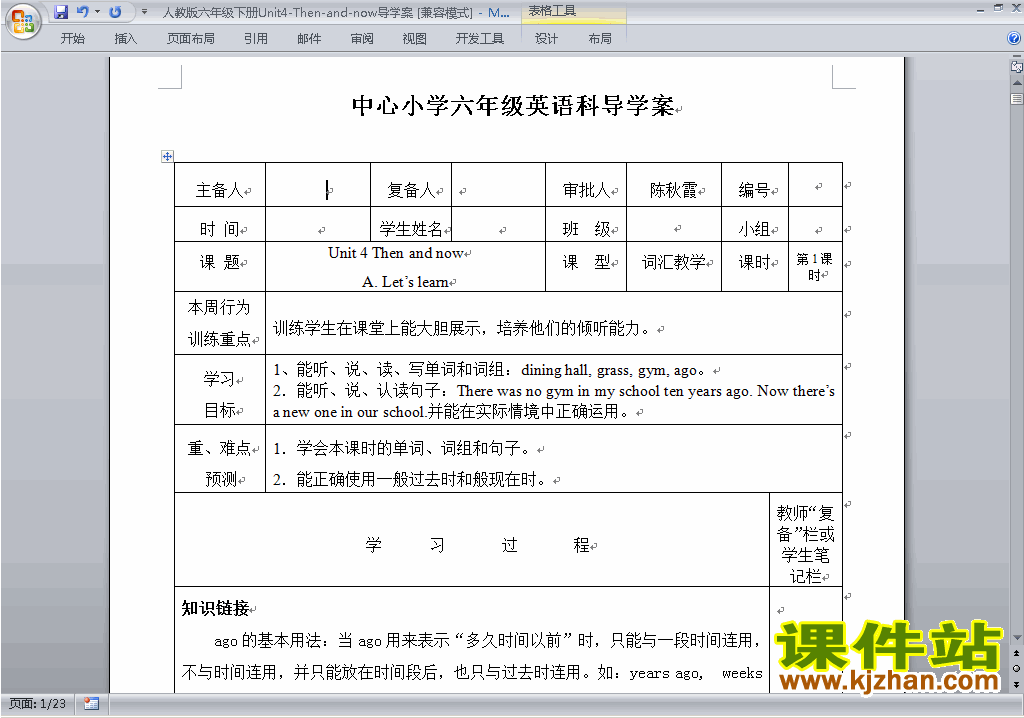Click the table move handle icon
The width and height of the screenshot is (1024, 718).
tap(167, 156)
